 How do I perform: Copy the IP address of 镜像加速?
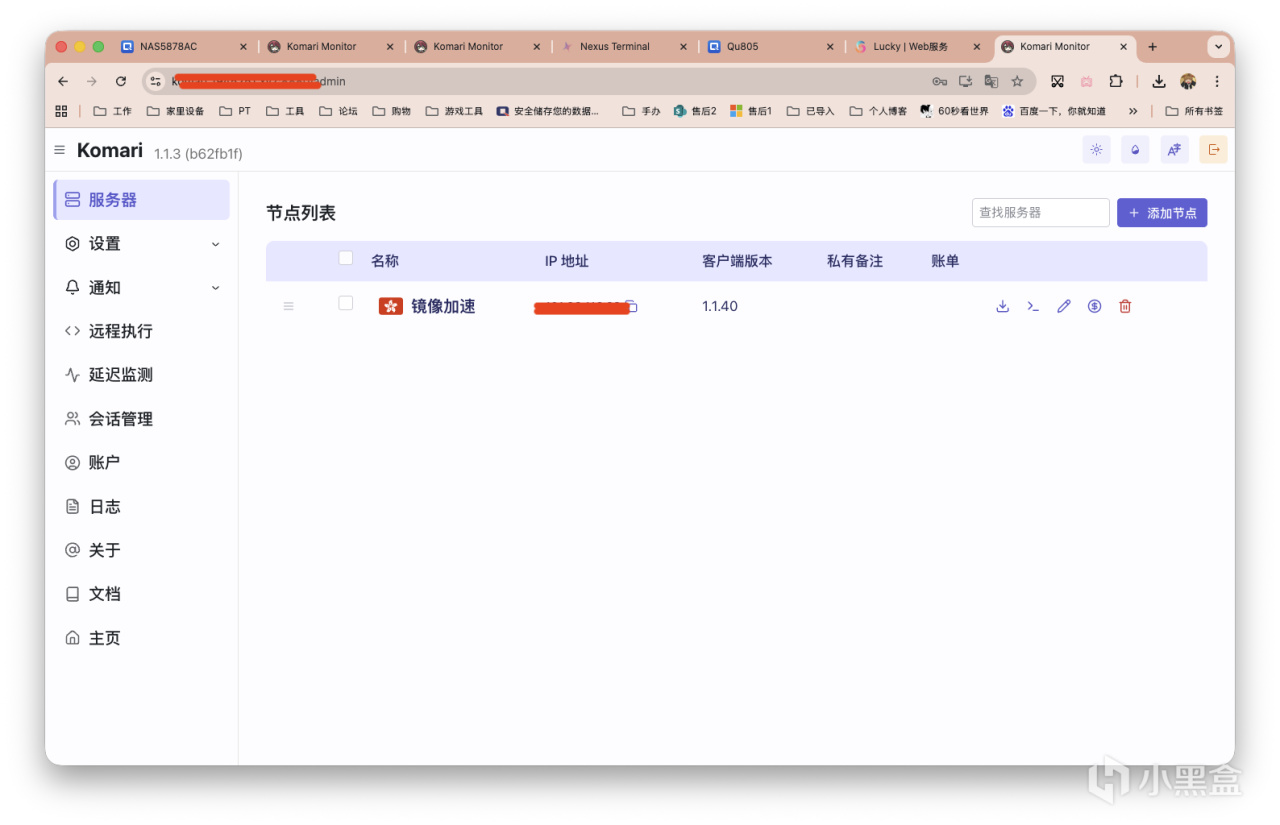coord(632,307)
